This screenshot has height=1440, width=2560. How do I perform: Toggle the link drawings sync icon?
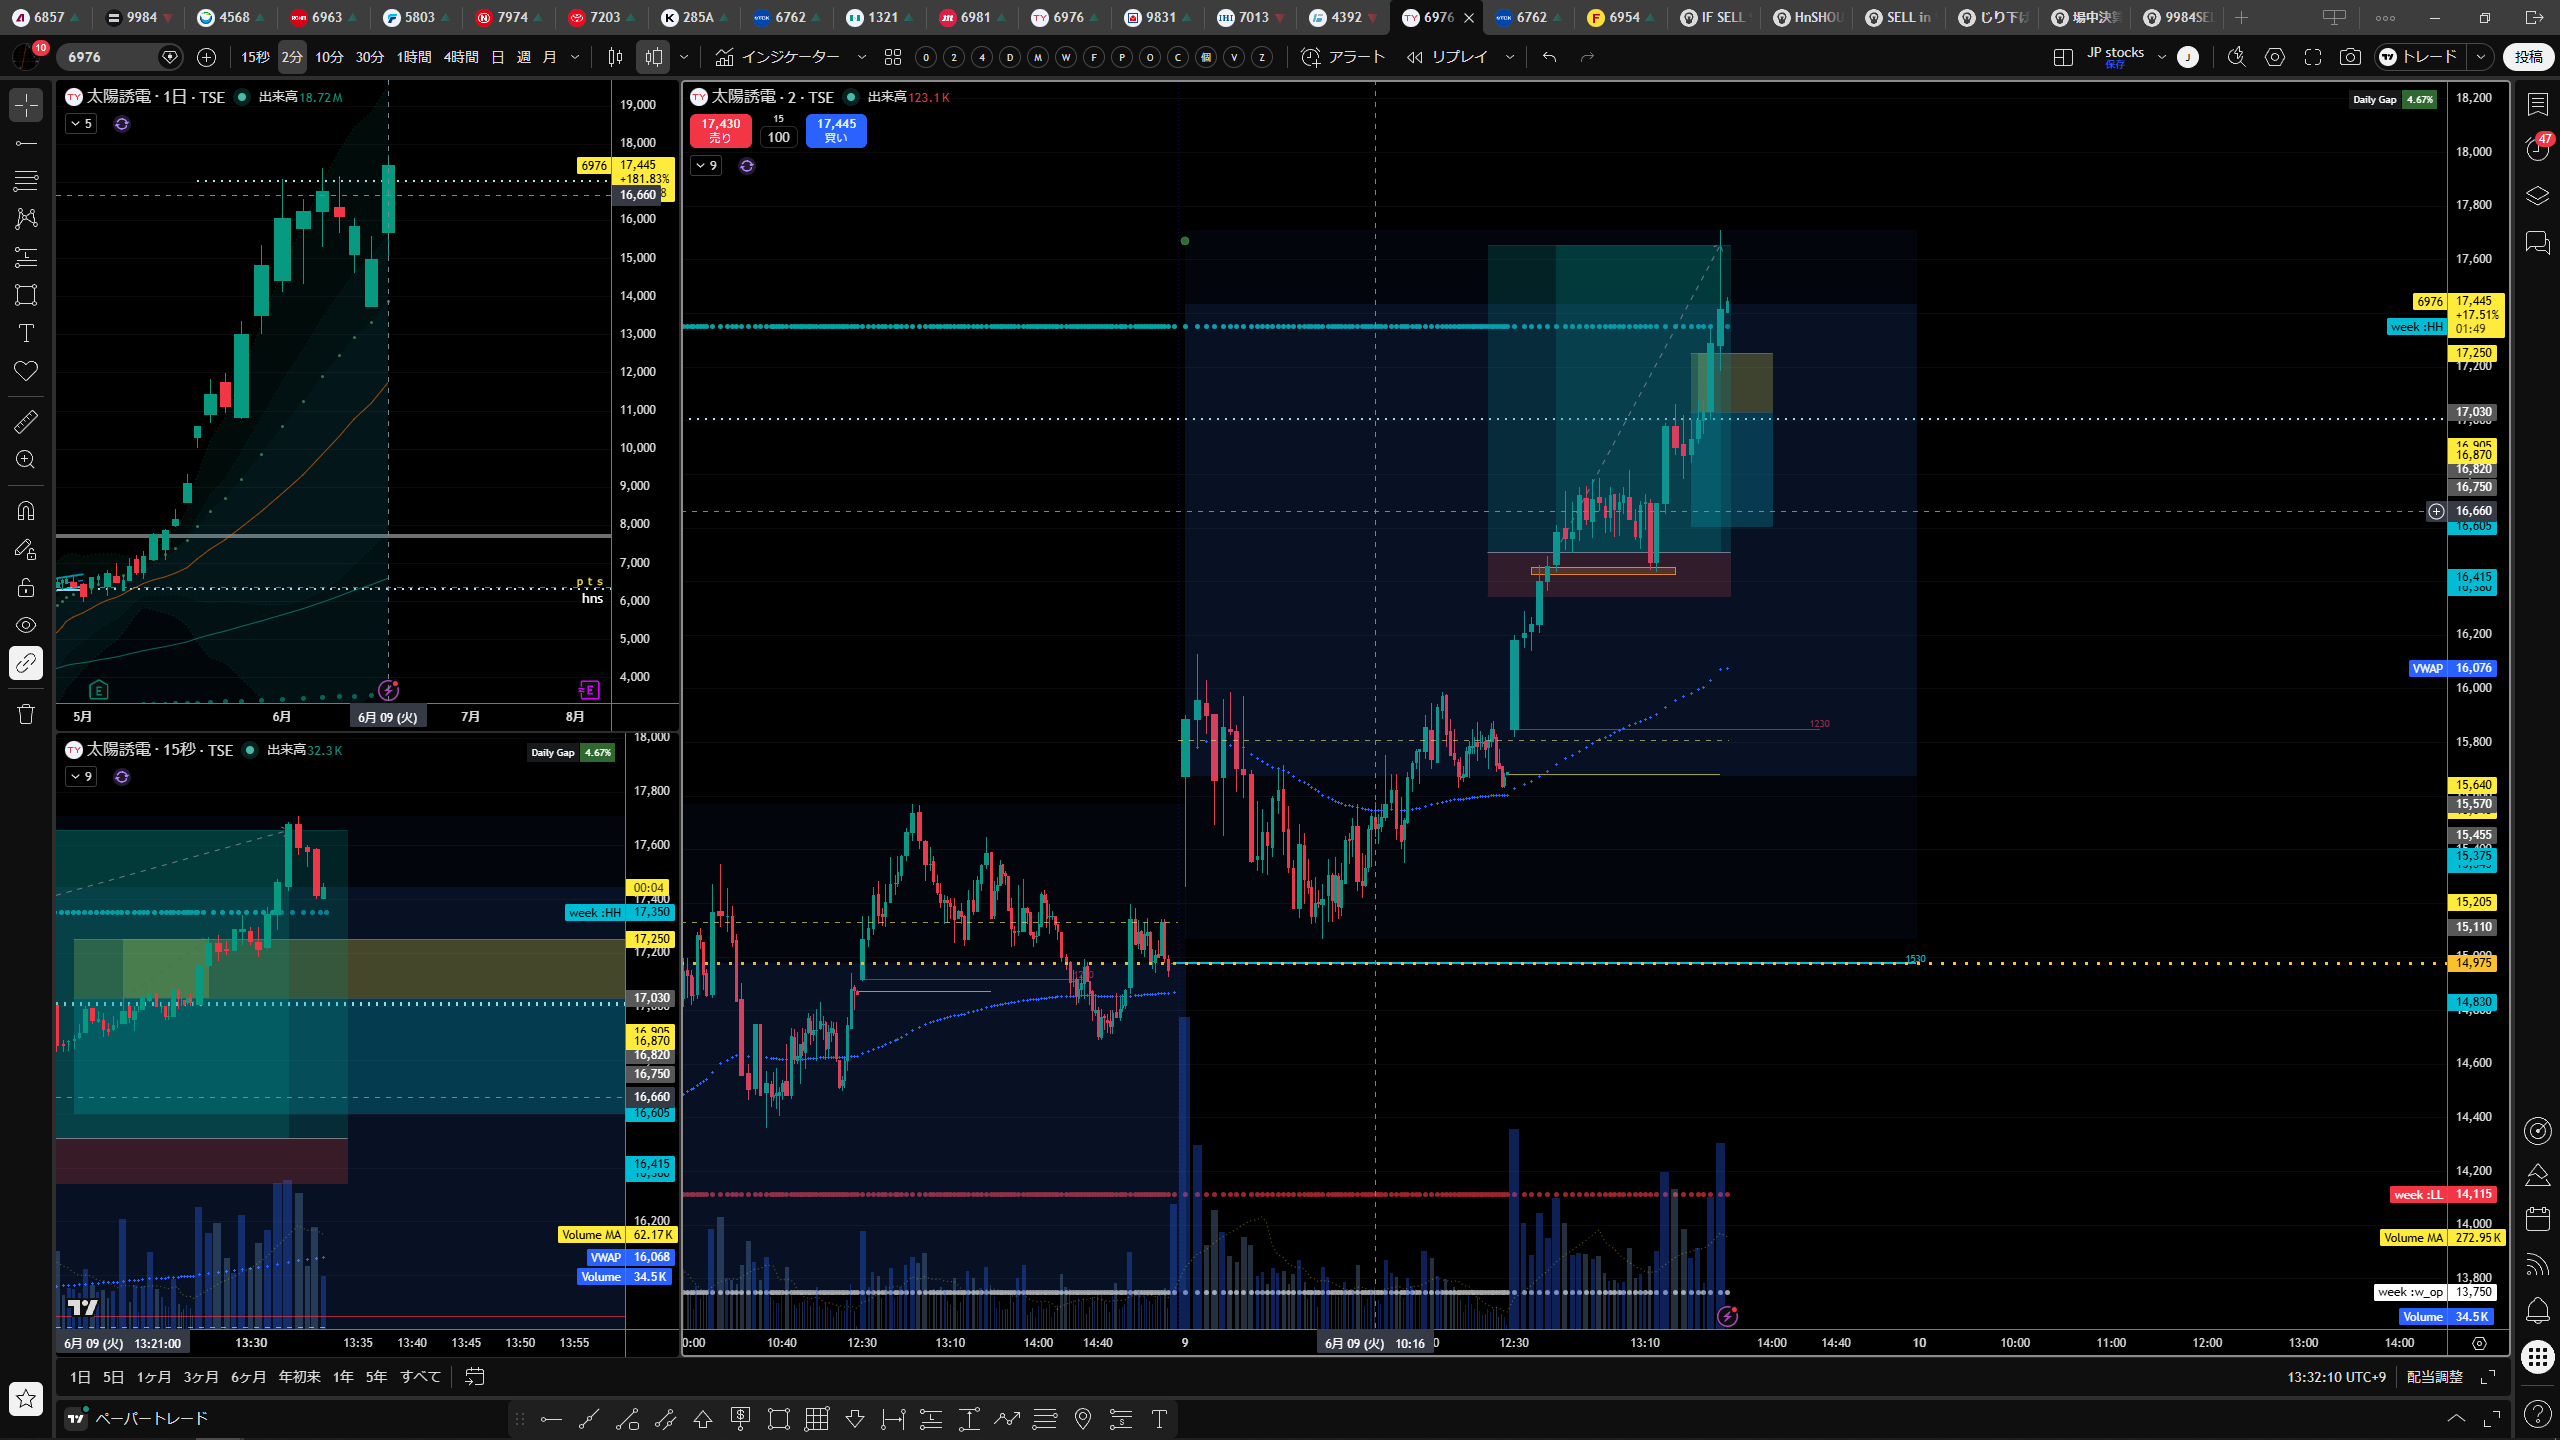pos(26,663)
